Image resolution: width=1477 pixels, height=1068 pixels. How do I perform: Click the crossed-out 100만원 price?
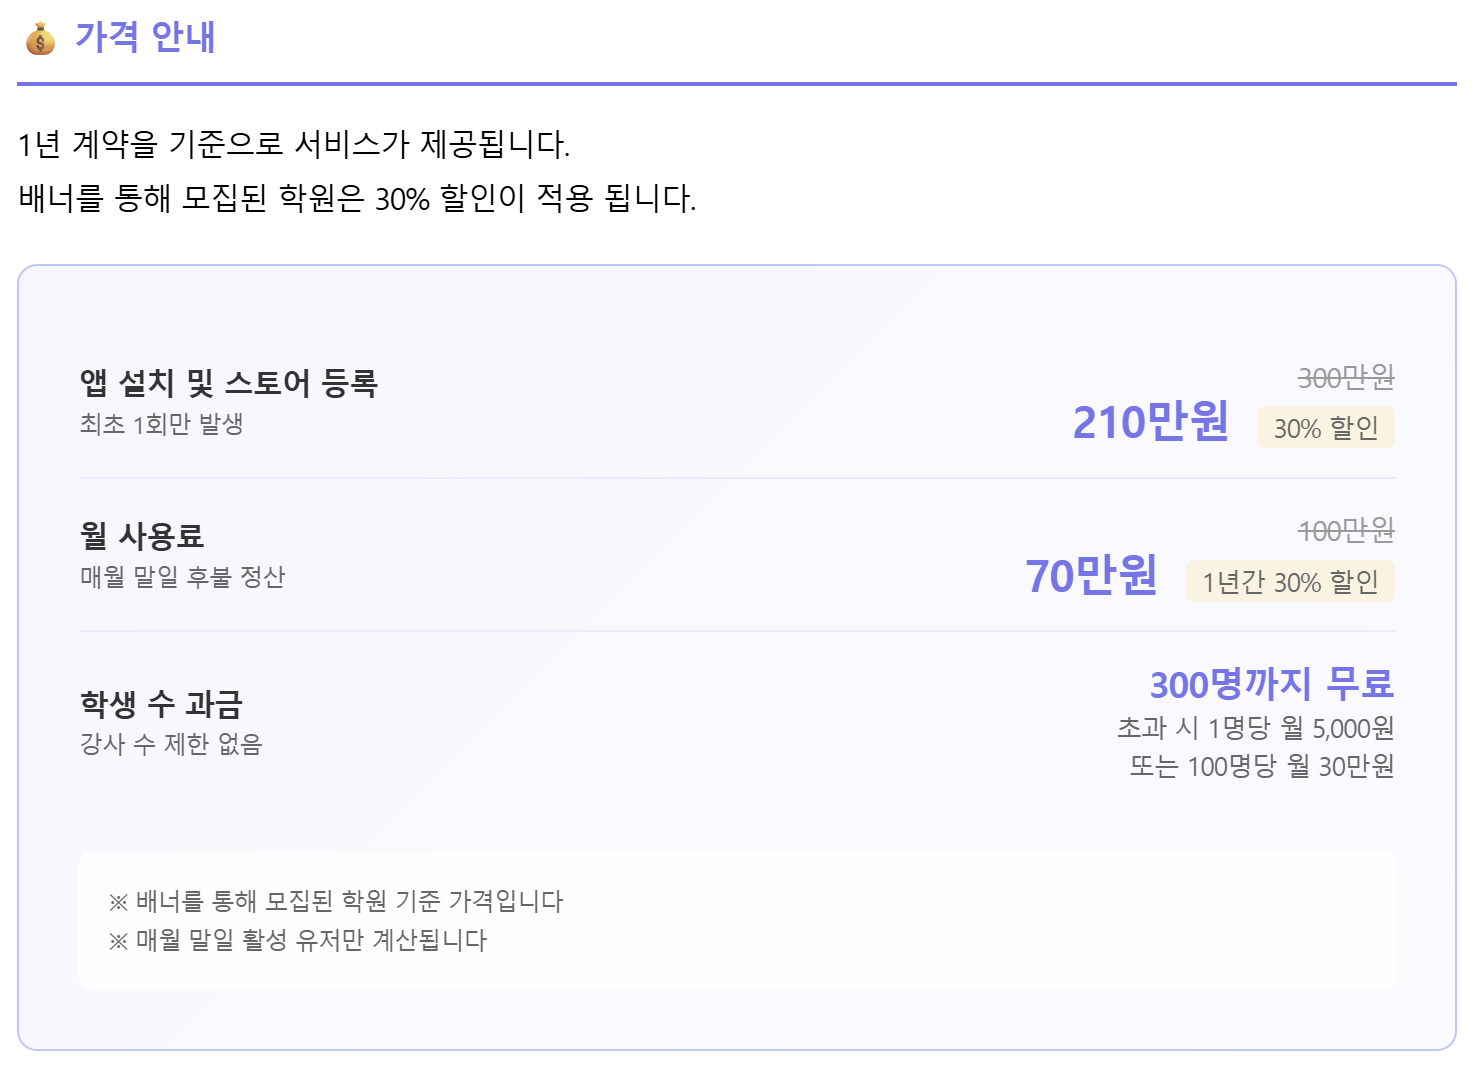(x=1346, y=531)
